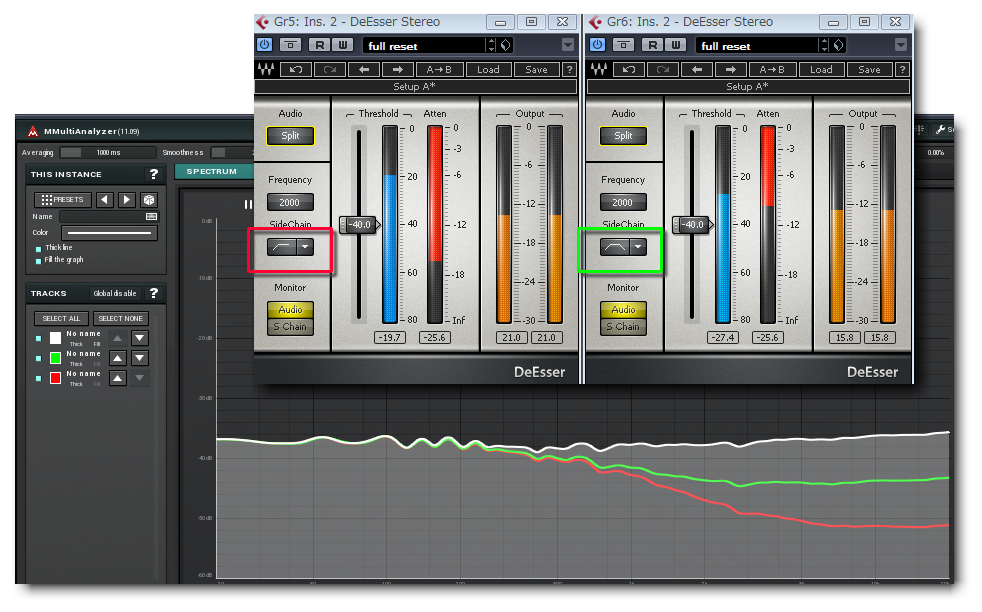Redo the change in Gr6 DeEsser
982x612 pixels.
click(663, 70)
